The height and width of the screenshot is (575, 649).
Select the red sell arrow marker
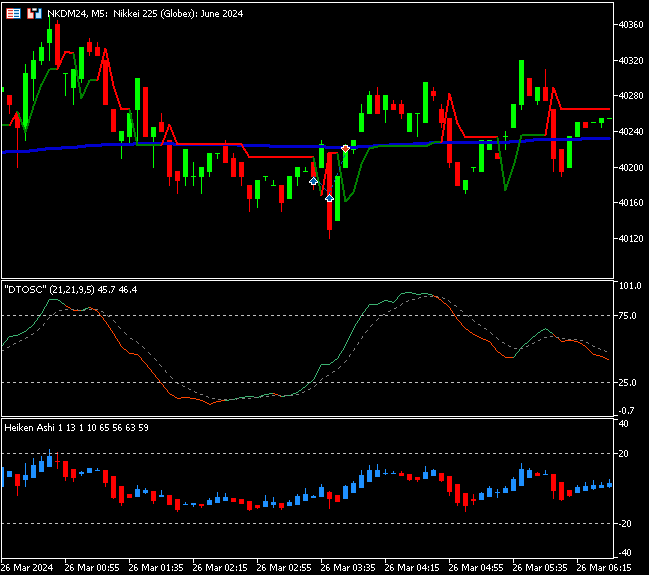[345, 148]
